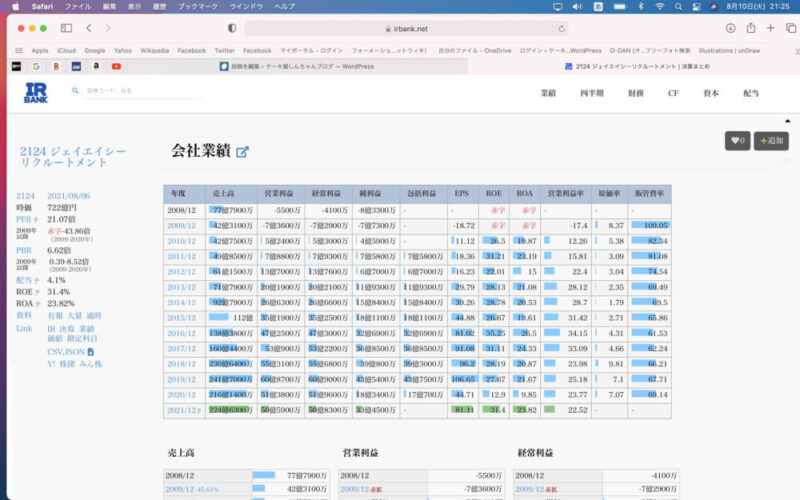Click the Twitter bookmark
Screen dimensions: 800x500
coord(224,51)
